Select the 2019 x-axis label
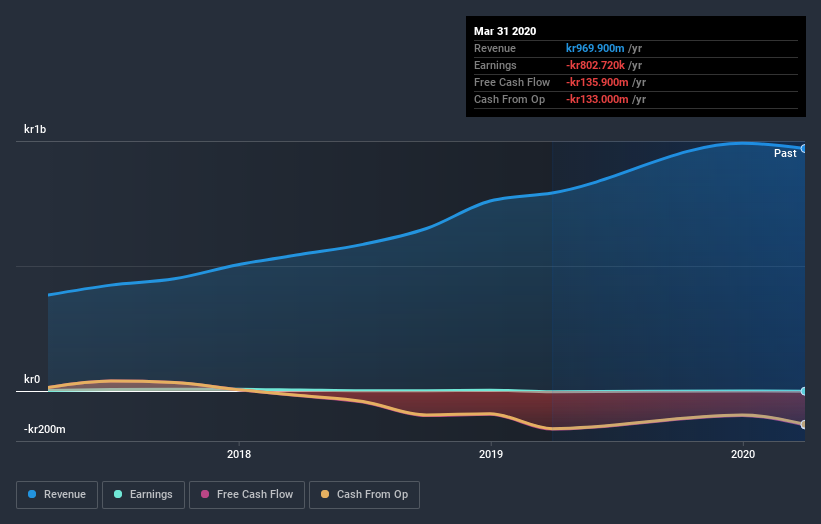The image size is (821, 524). tap(491, 454)
